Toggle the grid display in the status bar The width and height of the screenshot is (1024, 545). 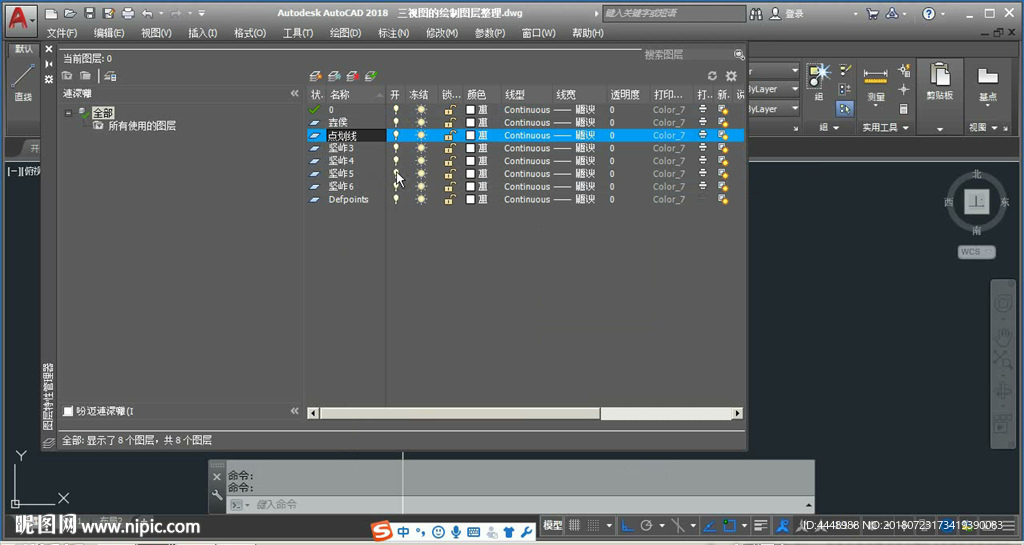575,525
